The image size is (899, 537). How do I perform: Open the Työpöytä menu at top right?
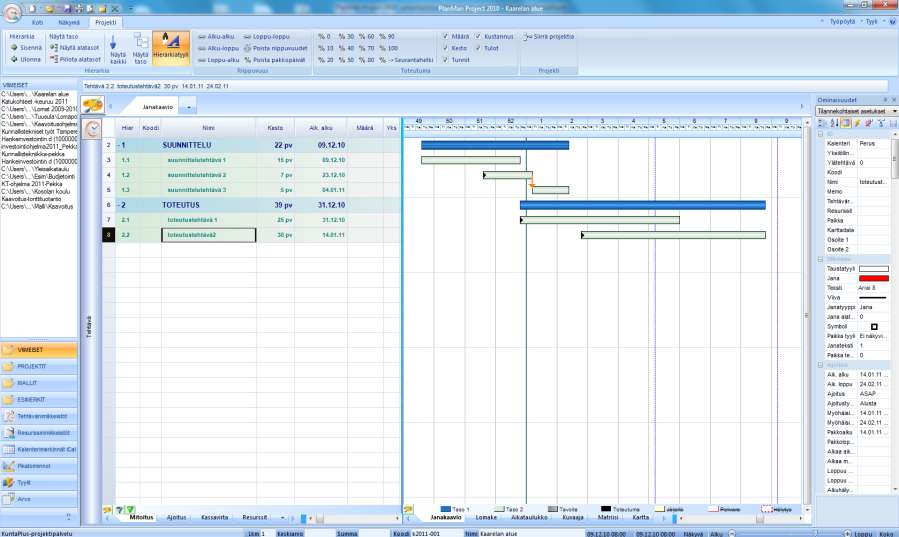click(842, 22)
